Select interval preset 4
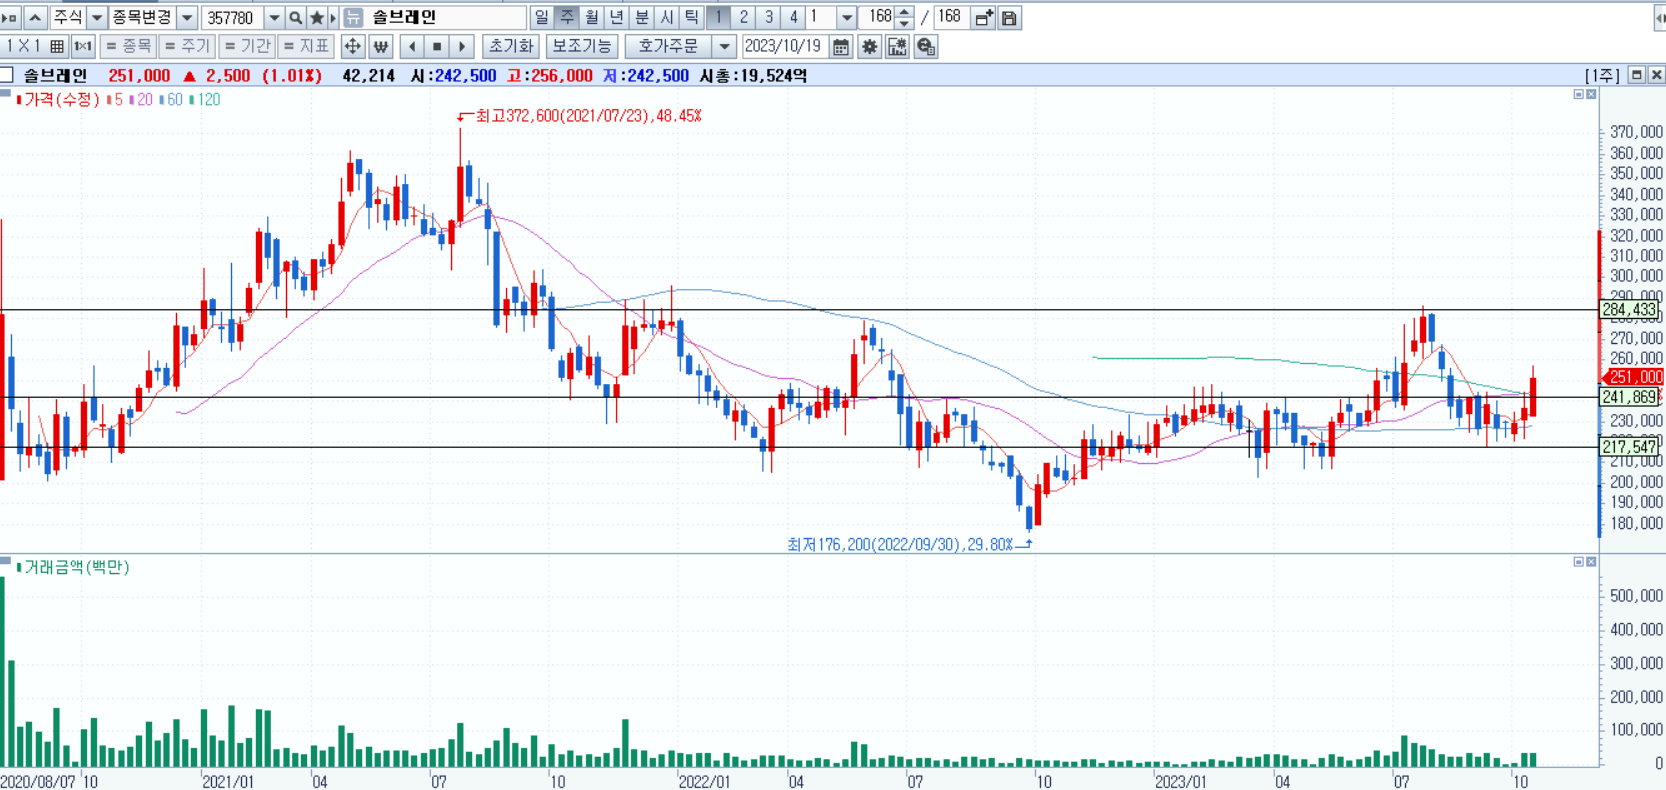Screen dimensions: 1666x790 794,18
